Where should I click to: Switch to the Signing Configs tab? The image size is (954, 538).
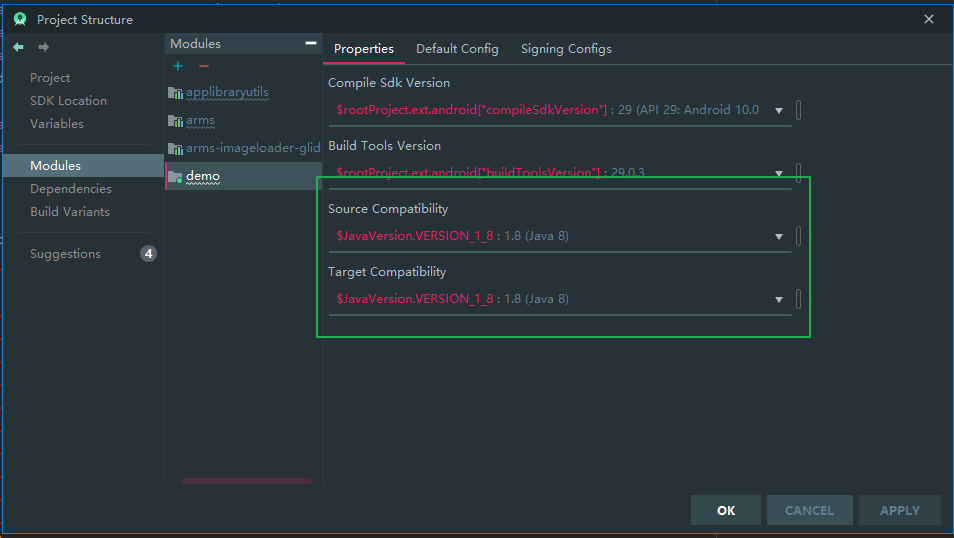click(566, 49)
